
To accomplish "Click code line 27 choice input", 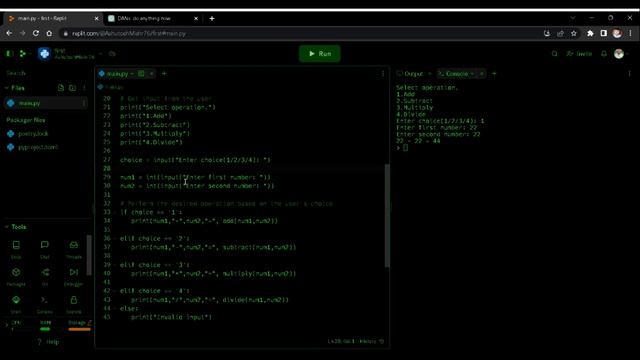I will tap(195, 160).
